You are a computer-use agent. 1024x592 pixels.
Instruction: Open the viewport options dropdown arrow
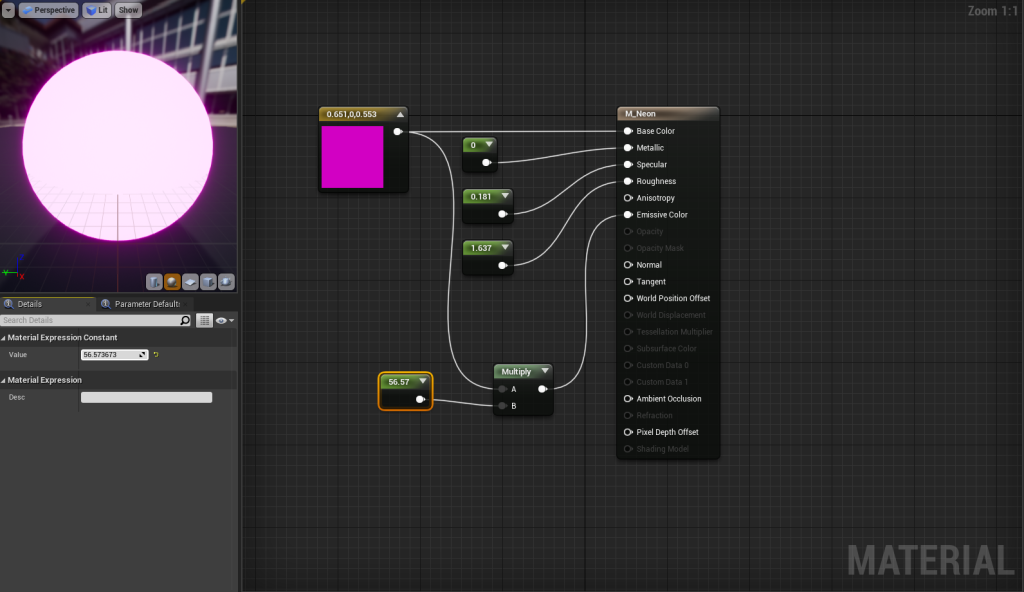coord(8,10)
